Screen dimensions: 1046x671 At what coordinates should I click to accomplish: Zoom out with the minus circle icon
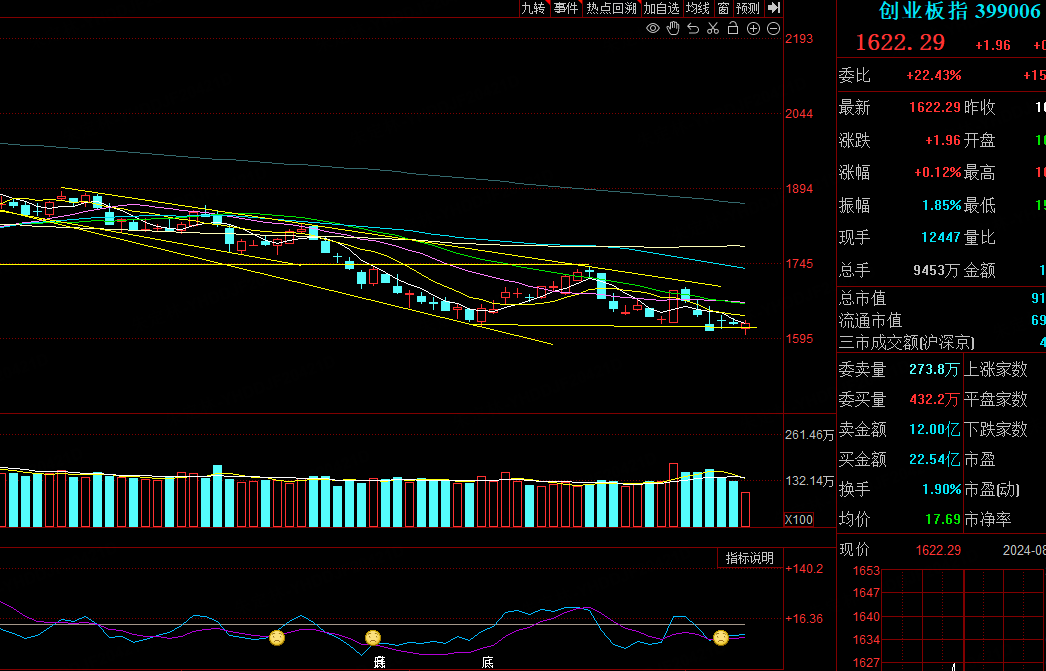point(773,28)
